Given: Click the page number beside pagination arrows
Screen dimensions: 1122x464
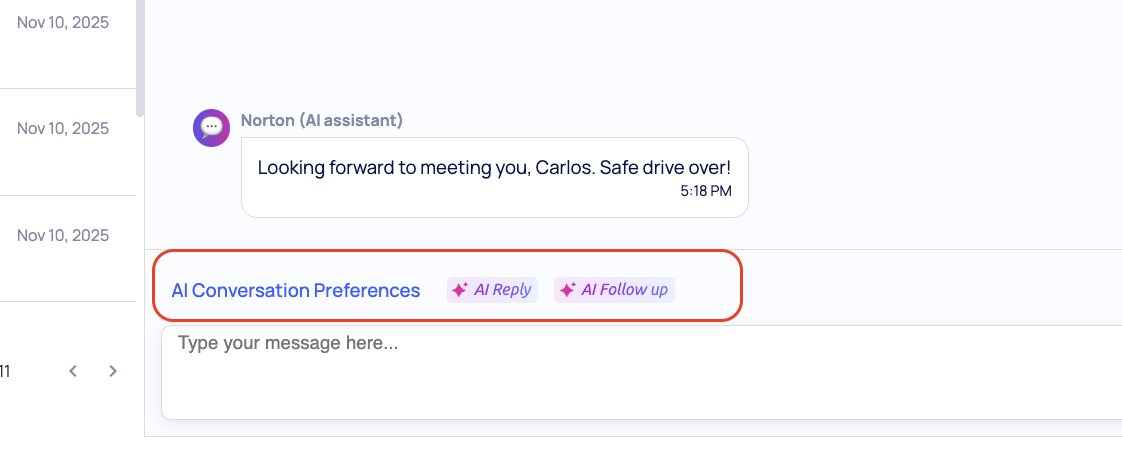Looking at the screenshot, I should click(x=5, y=371).
